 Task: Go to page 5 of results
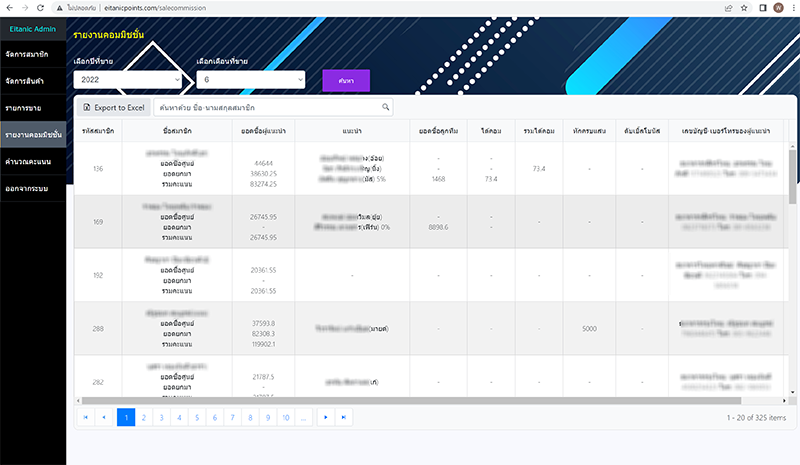point(197,417)
